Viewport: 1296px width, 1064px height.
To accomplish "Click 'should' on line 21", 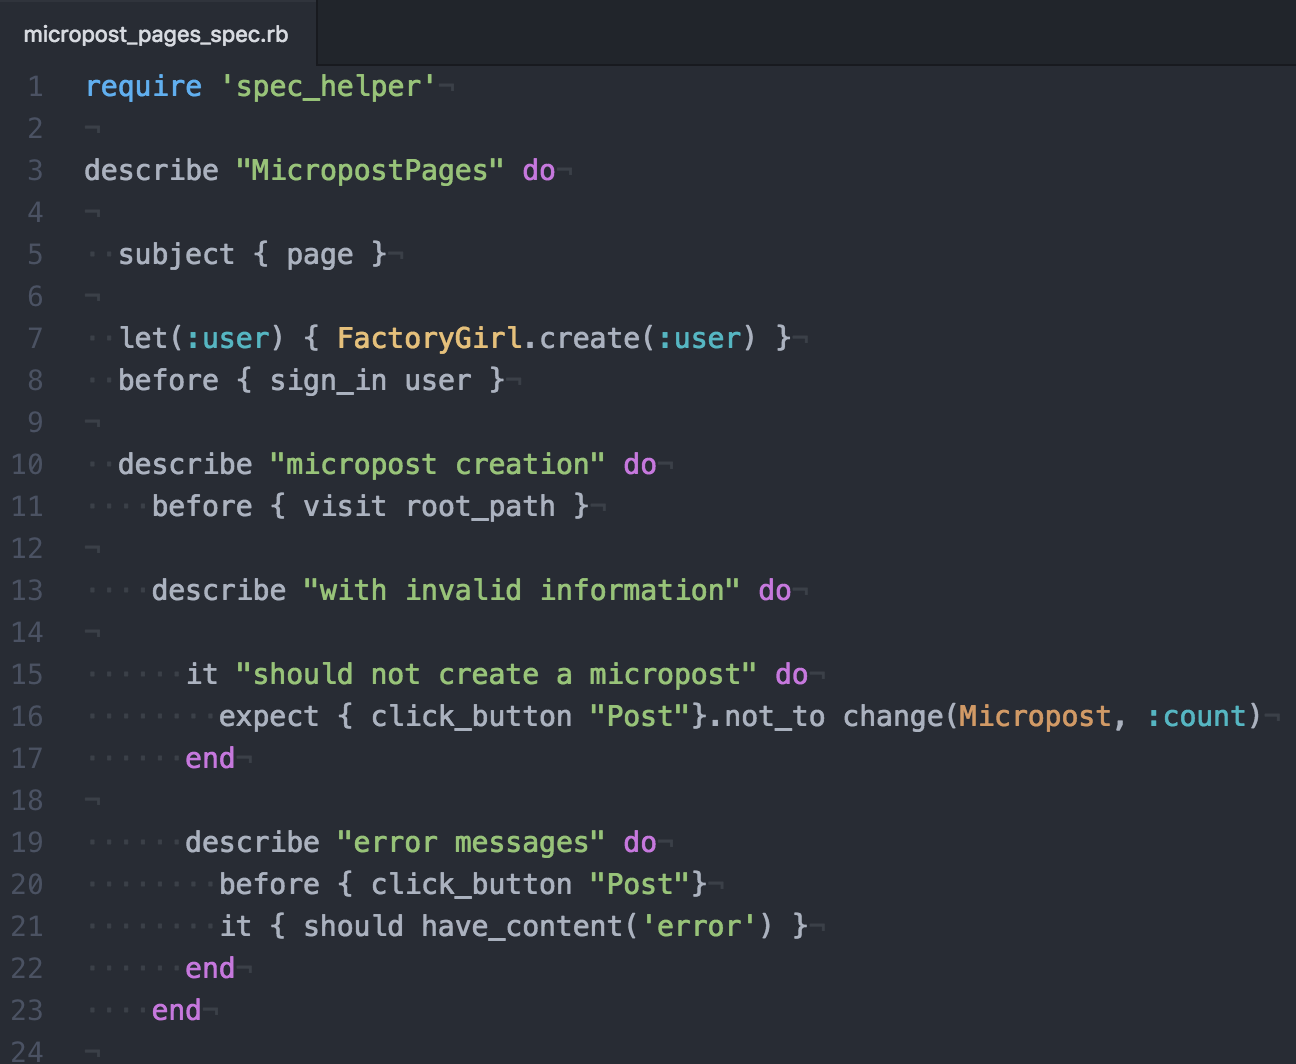I will pos(354,927).
